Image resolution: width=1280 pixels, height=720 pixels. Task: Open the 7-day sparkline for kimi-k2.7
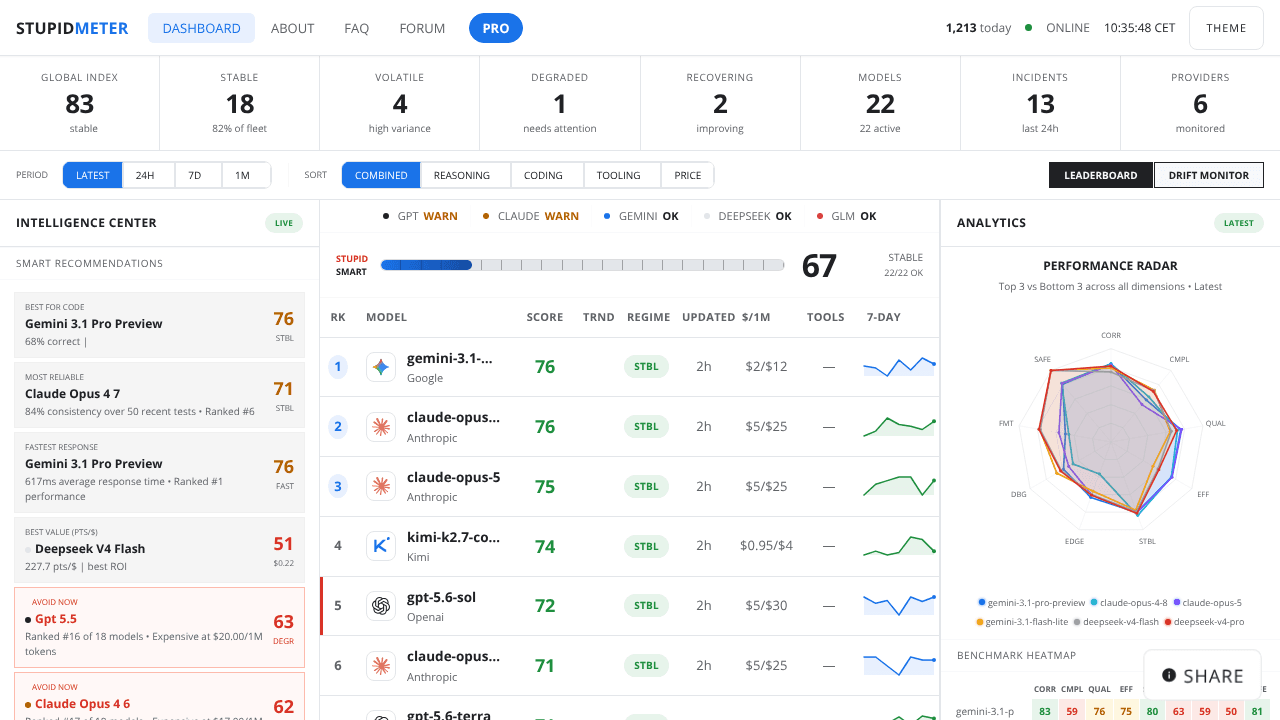(899, 546)
